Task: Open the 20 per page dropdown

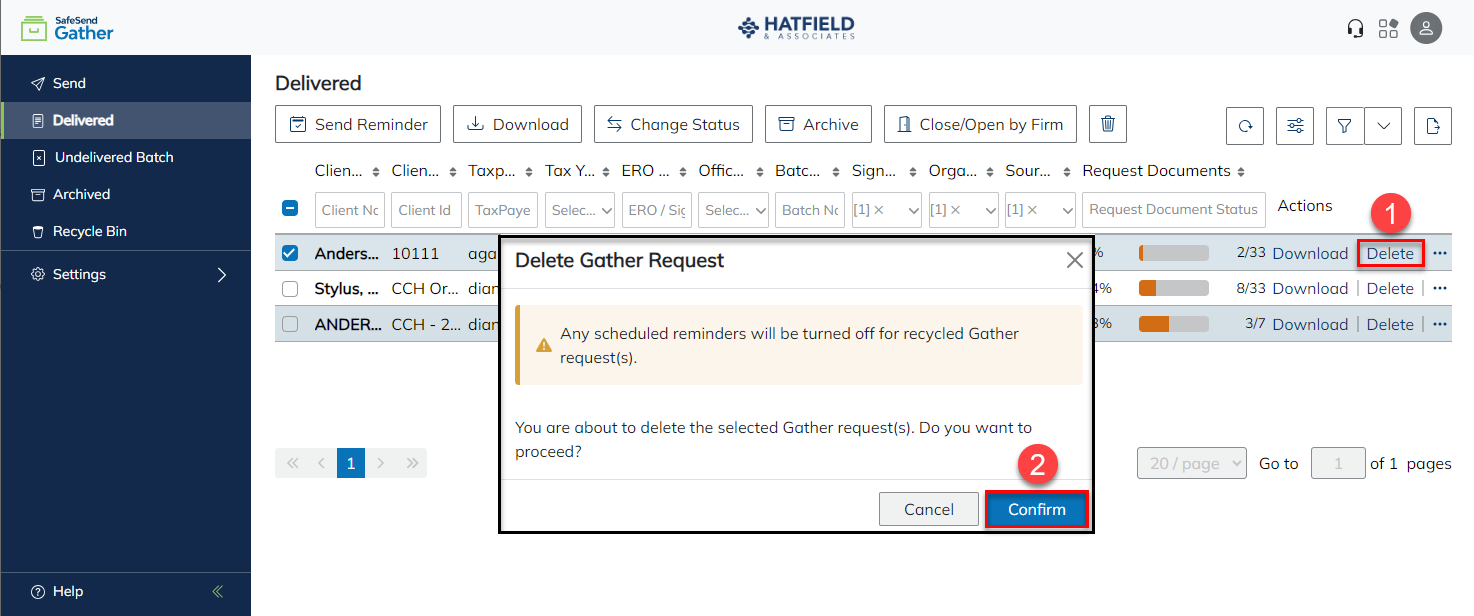Action: pos(1191,462)
